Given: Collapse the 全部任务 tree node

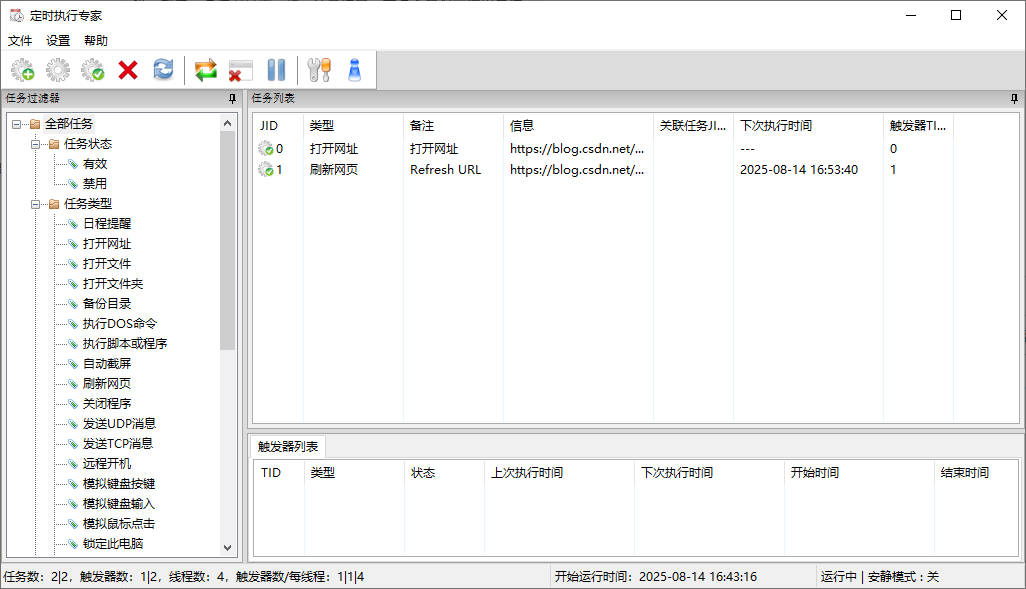Looking at the screenshot, I should [x=16, y=124].
